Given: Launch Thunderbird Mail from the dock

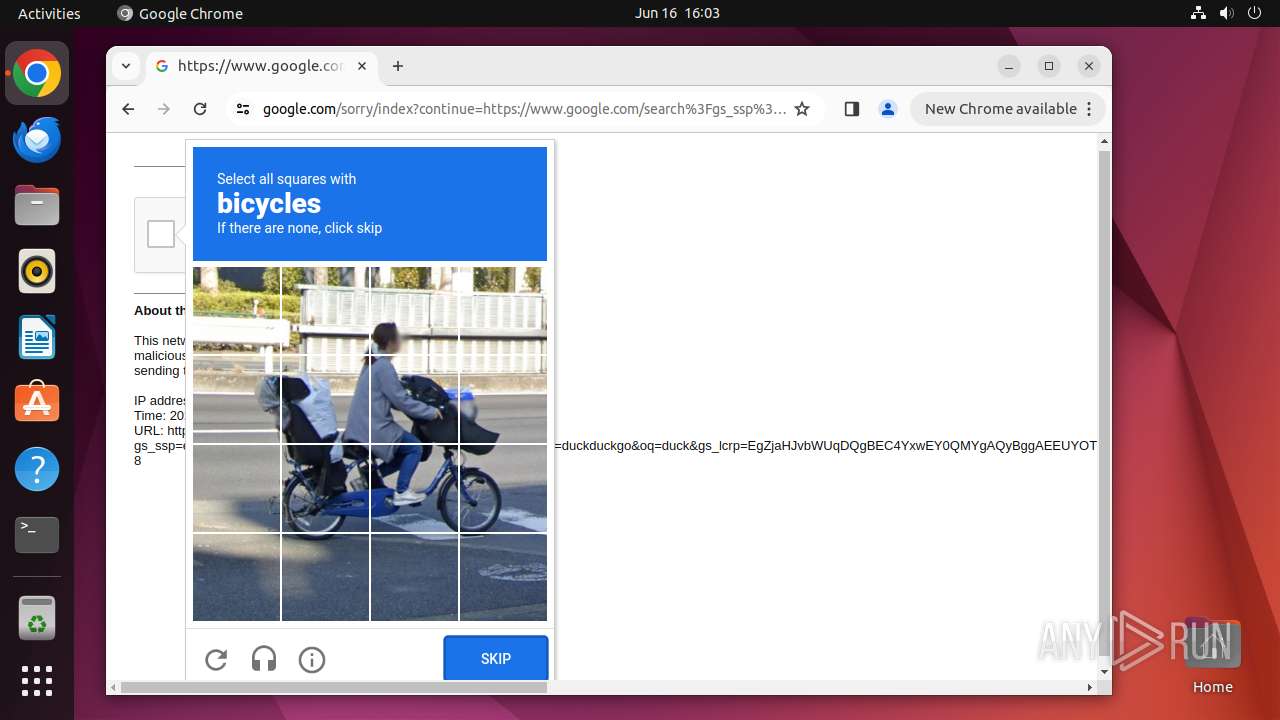Looking at the screenshot, I should coord(37,140).
